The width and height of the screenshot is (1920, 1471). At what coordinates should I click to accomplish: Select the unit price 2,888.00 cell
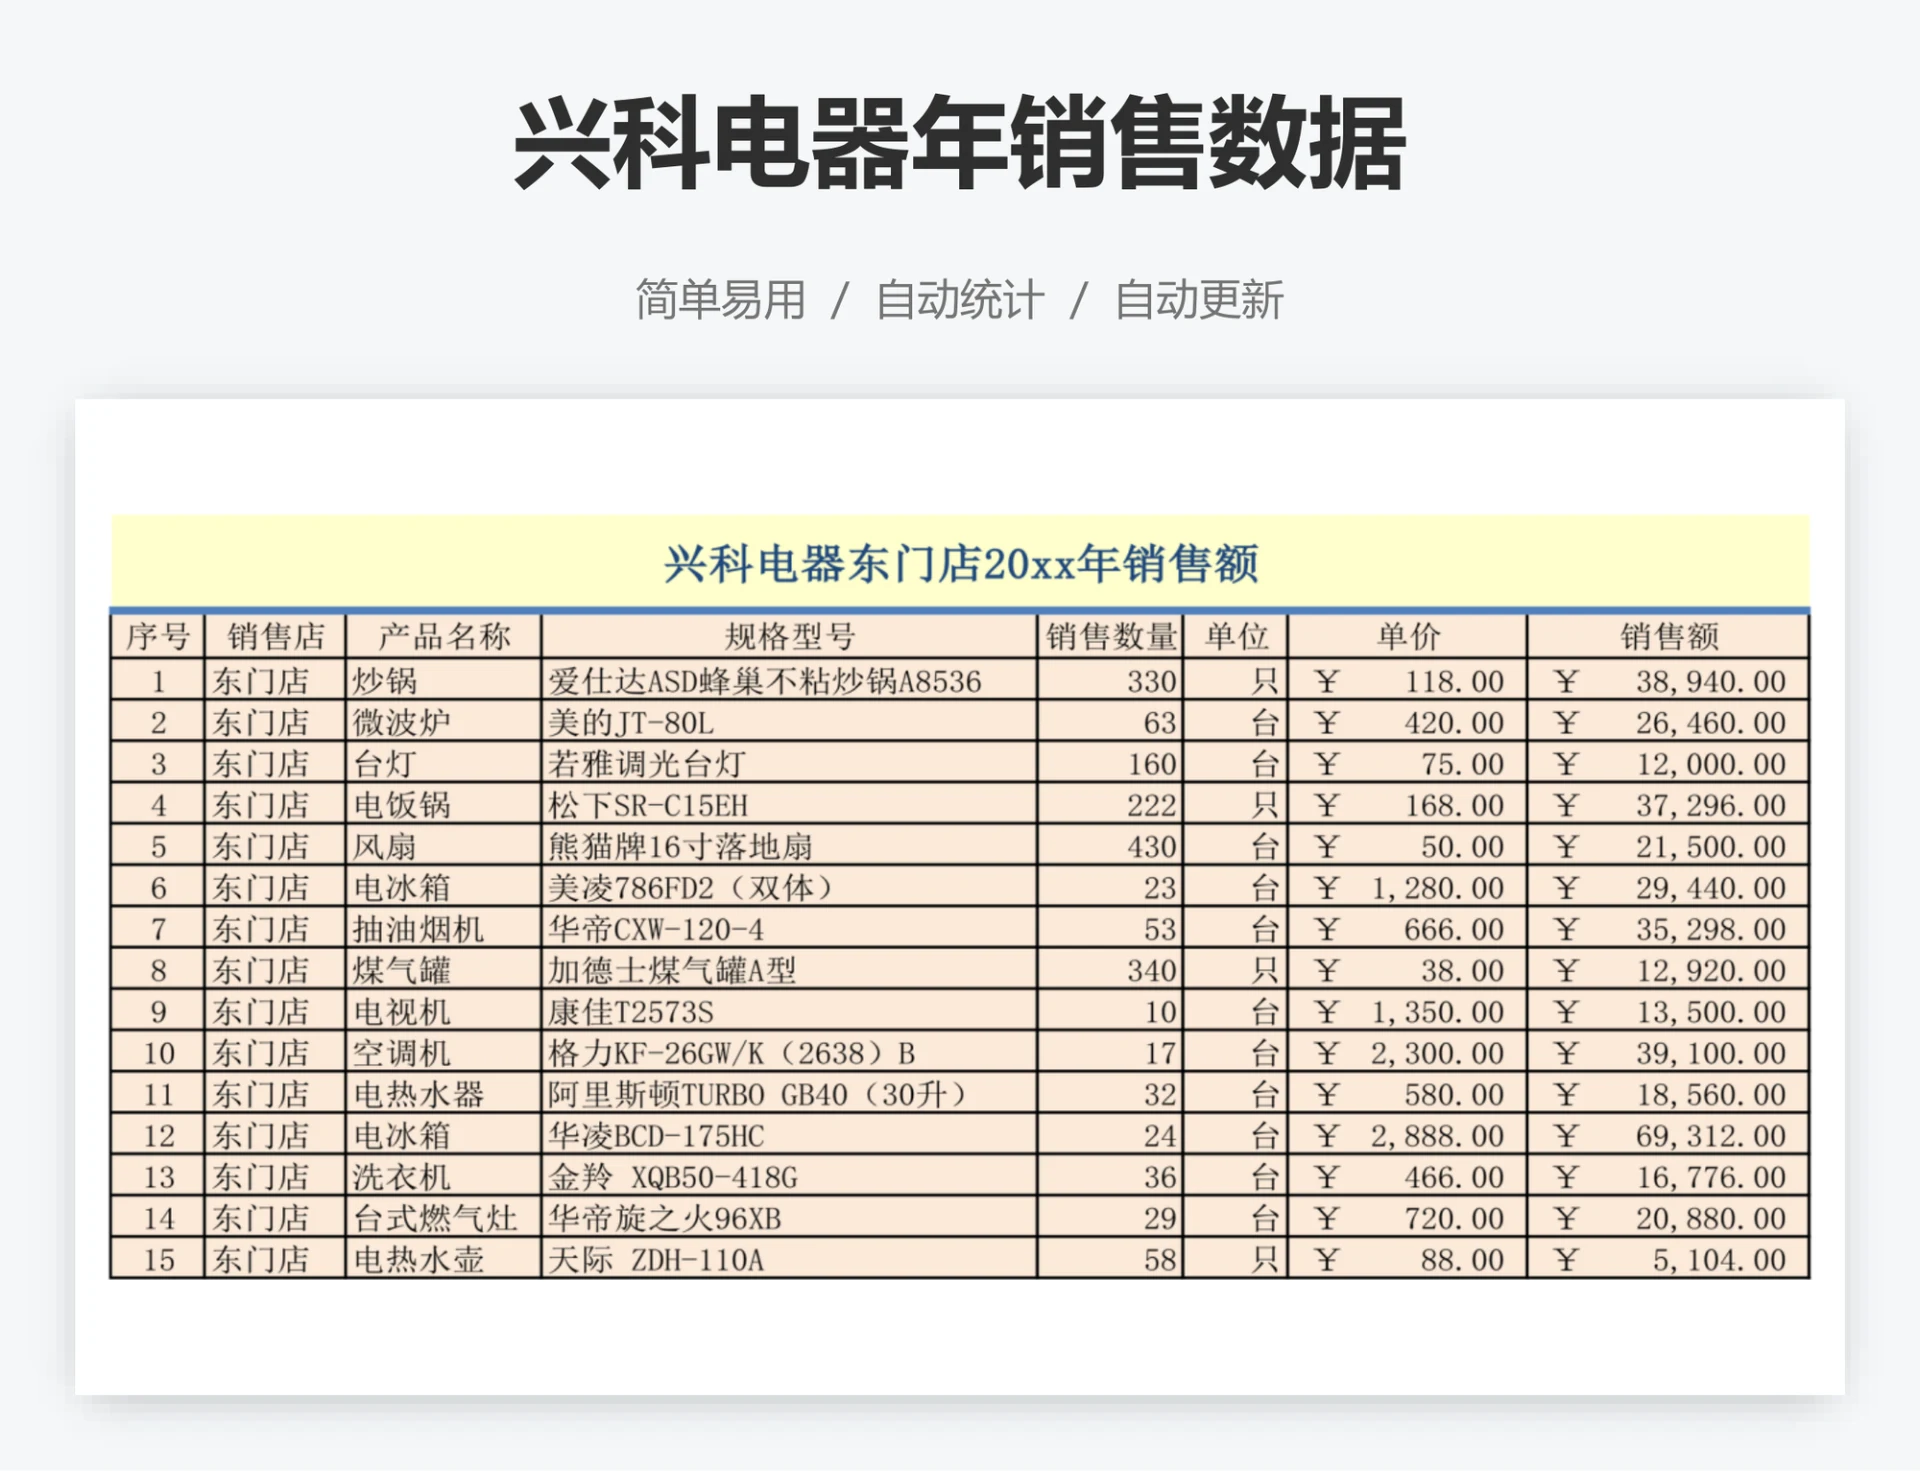tap(1407, 1136)
